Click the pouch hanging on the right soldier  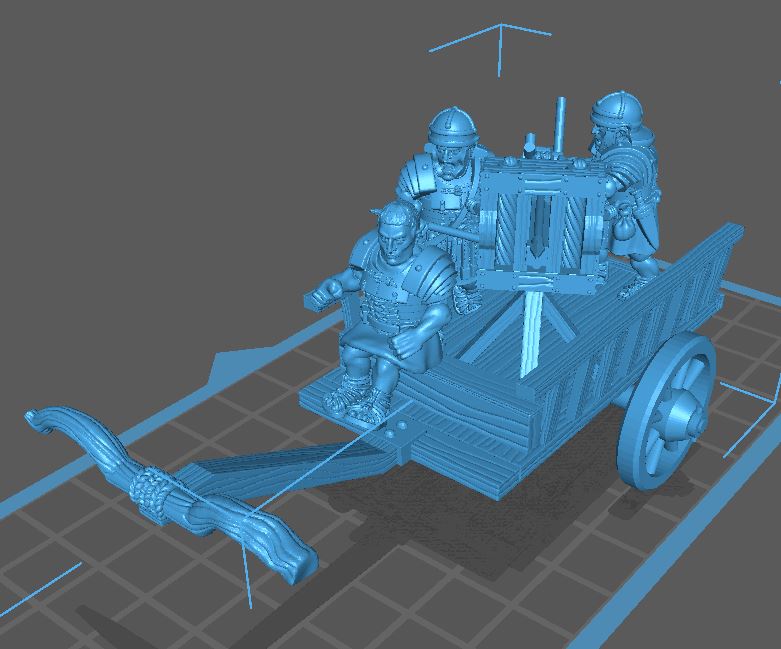coord(622,231)
